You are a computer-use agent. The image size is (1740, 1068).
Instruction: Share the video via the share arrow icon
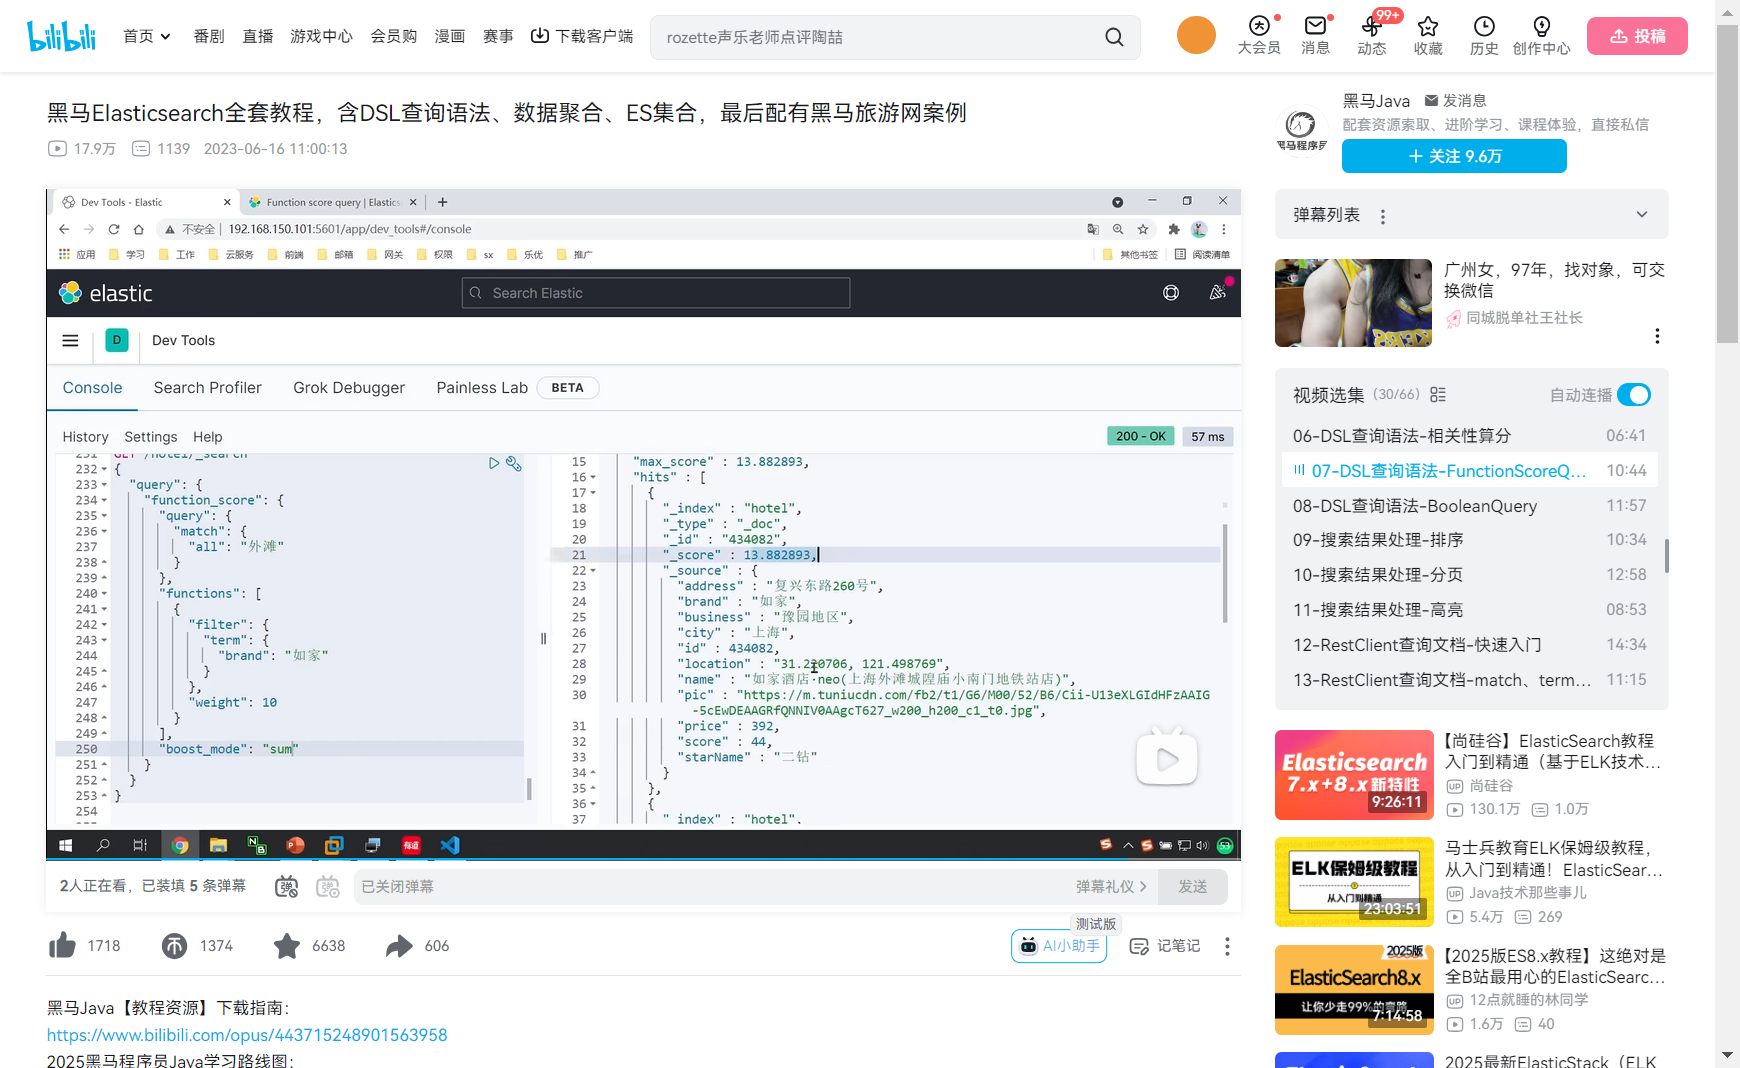[x=400, y=945]
